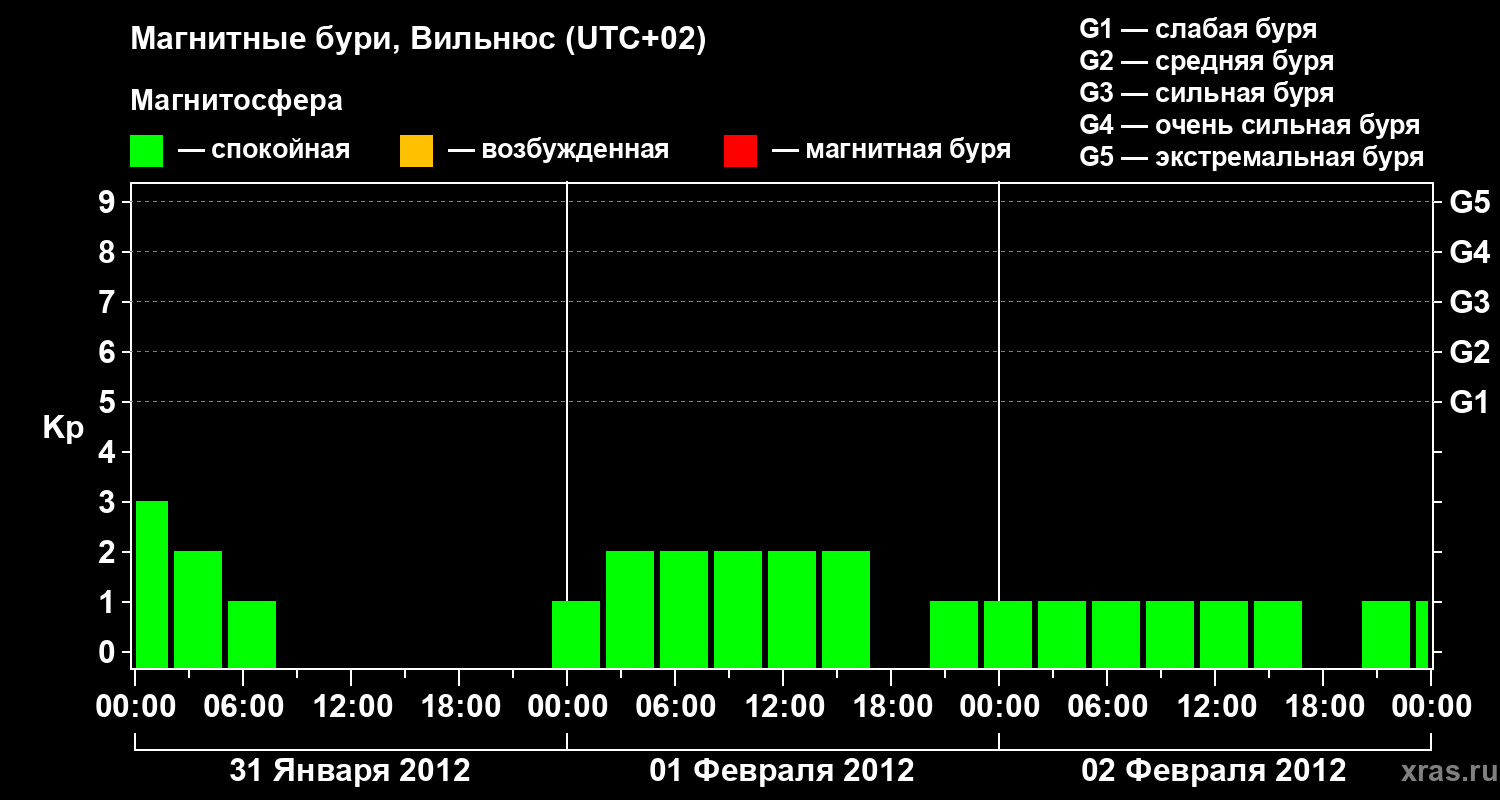
Task: Click the Kp 1 bar crossing midnight into 01 Февраля
Action: click(x=576, y=634)
